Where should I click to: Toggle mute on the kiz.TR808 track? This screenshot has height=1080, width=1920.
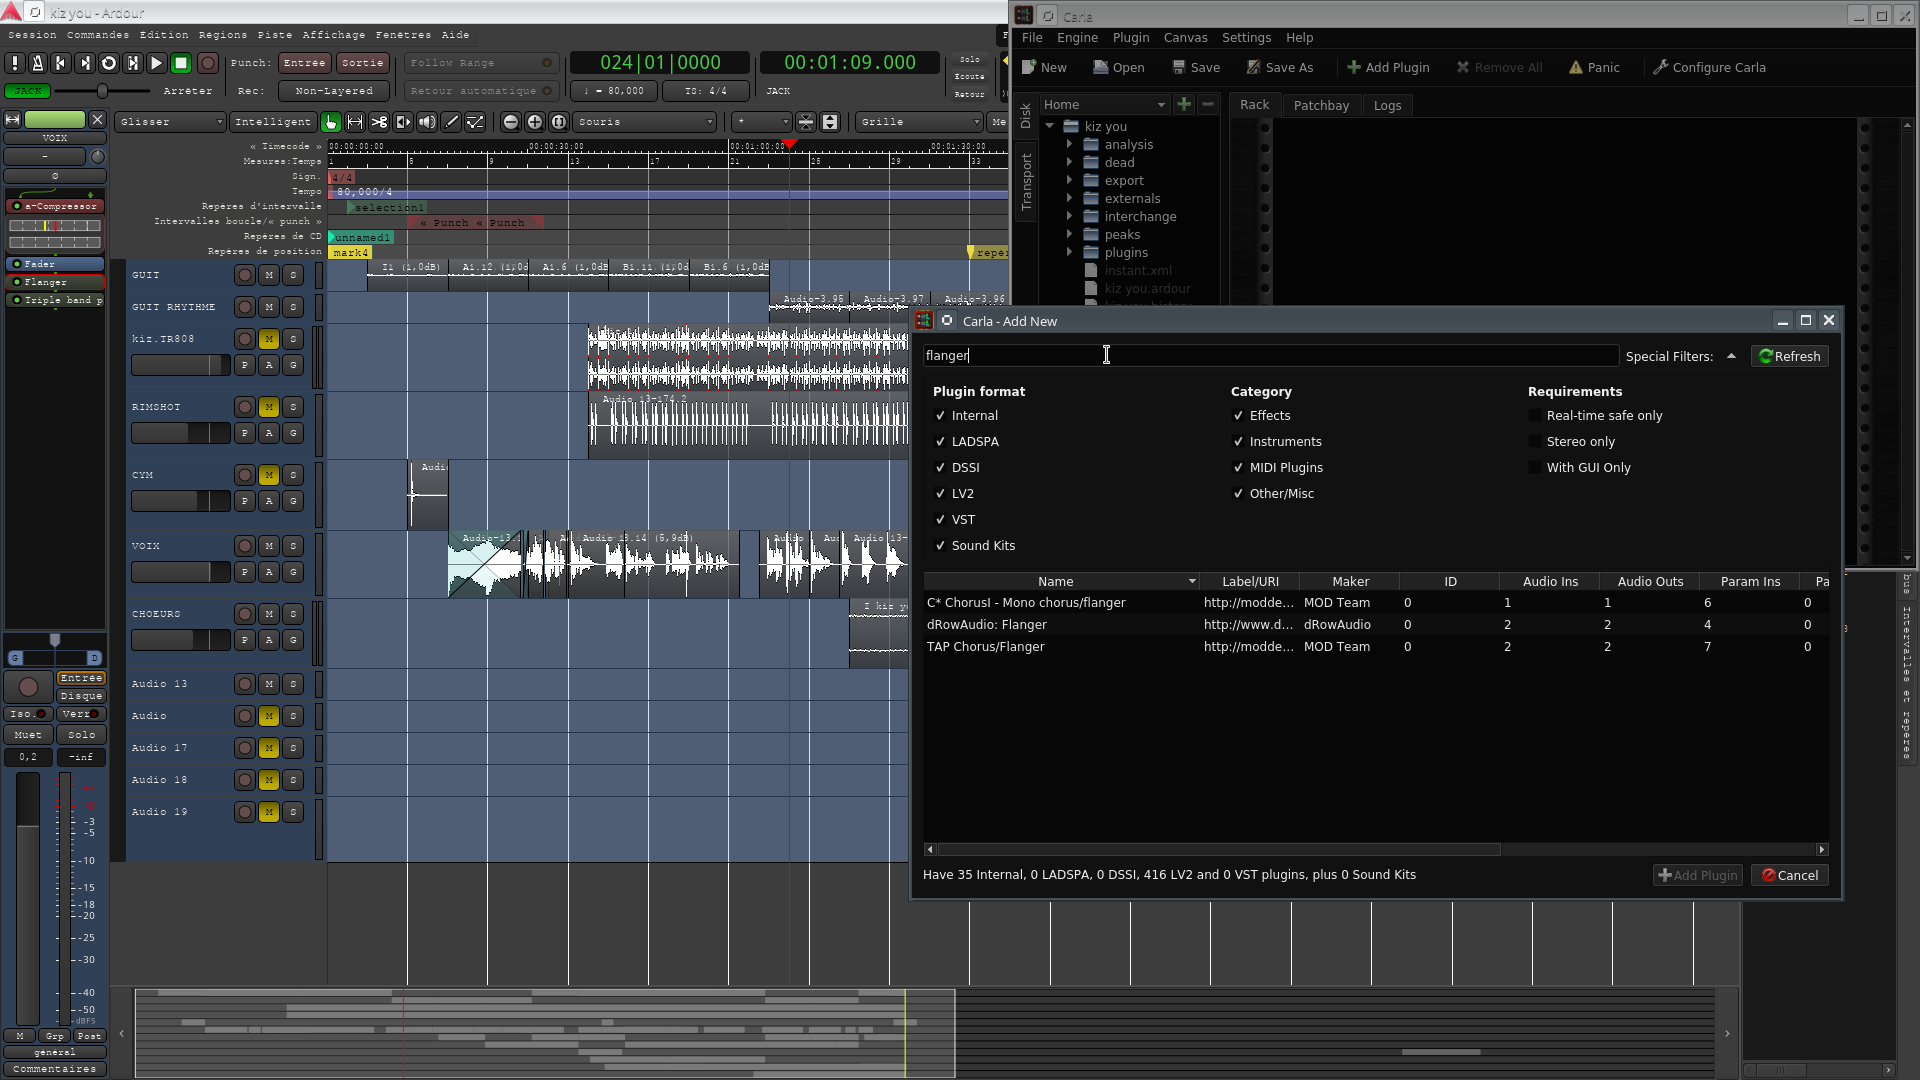click(x=269, y=339)
